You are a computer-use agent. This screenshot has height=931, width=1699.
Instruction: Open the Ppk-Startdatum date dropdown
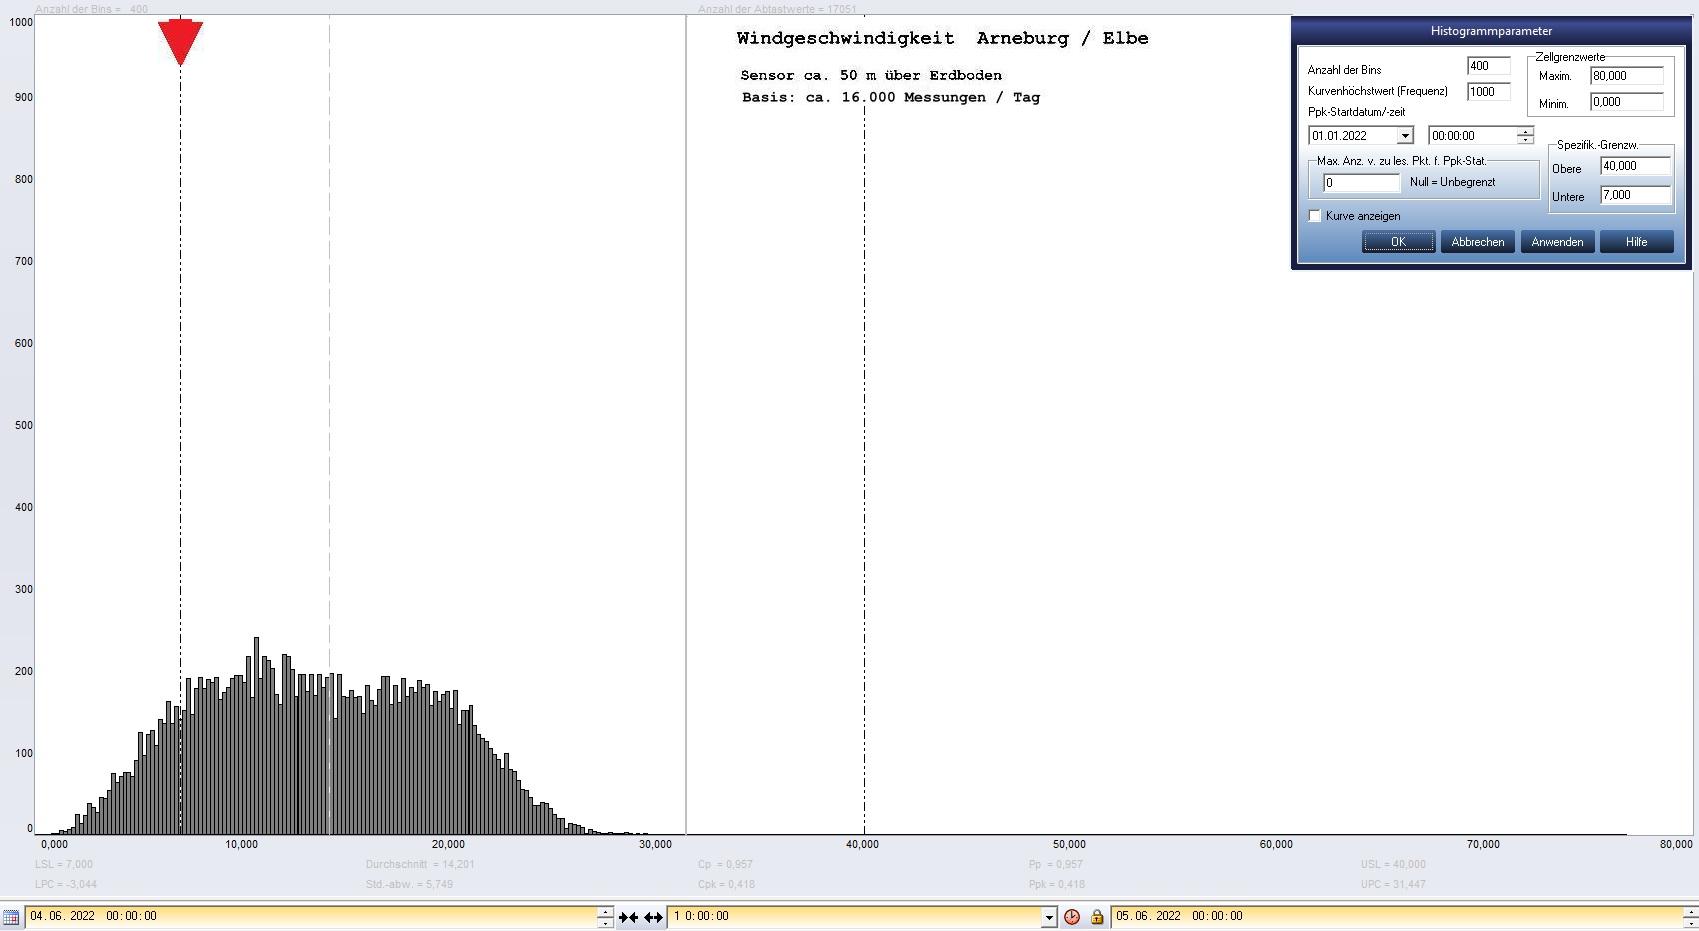[x=1404, y=136]
